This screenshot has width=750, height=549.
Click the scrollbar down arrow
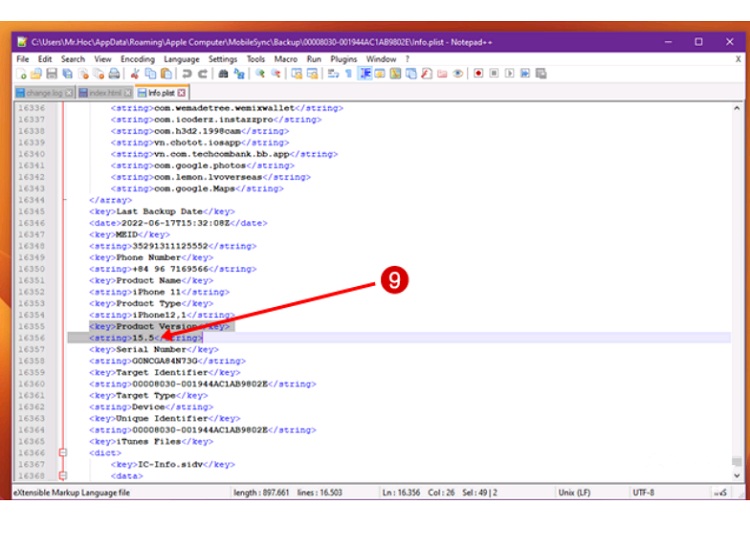click(737, 476)
